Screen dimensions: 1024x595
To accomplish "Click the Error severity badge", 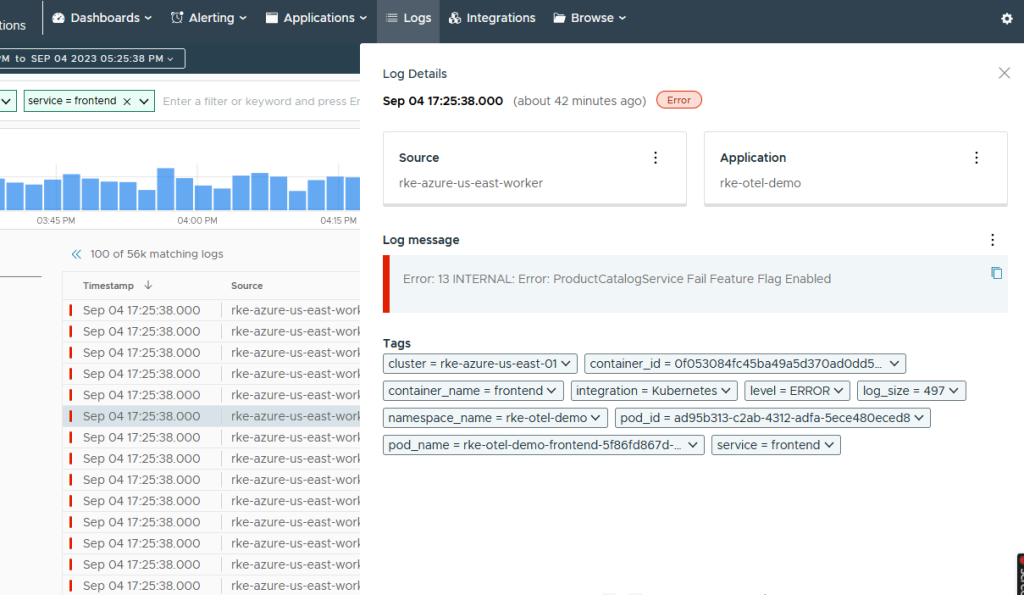I will tap(679, 100).
